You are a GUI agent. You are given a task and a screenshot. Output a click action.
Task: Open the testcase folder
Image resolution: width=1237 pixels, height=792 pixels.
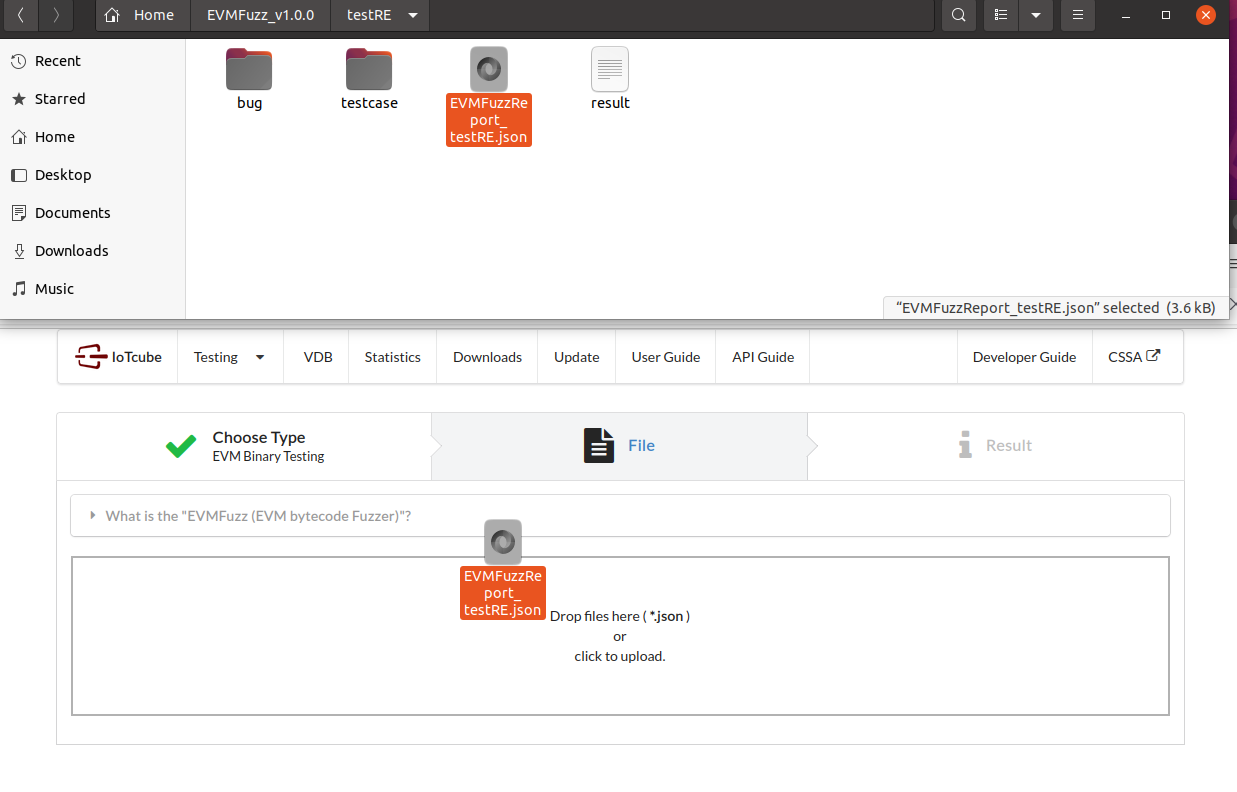[x=369, y=70]
